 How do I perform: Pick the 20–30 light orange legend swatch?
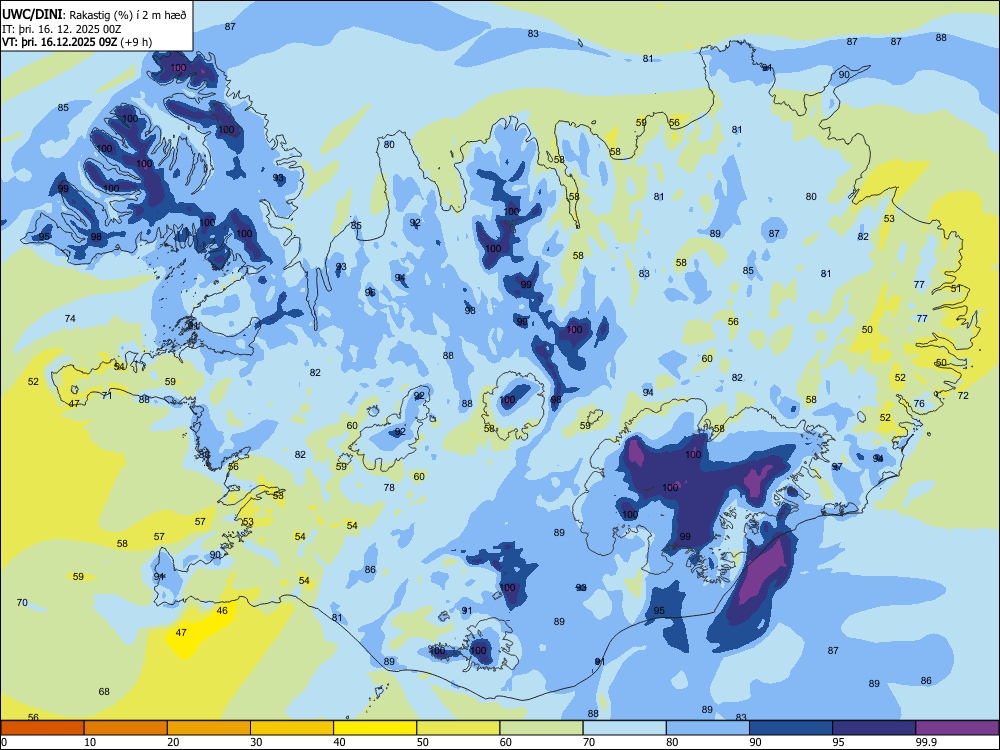[x=209, y=728]
